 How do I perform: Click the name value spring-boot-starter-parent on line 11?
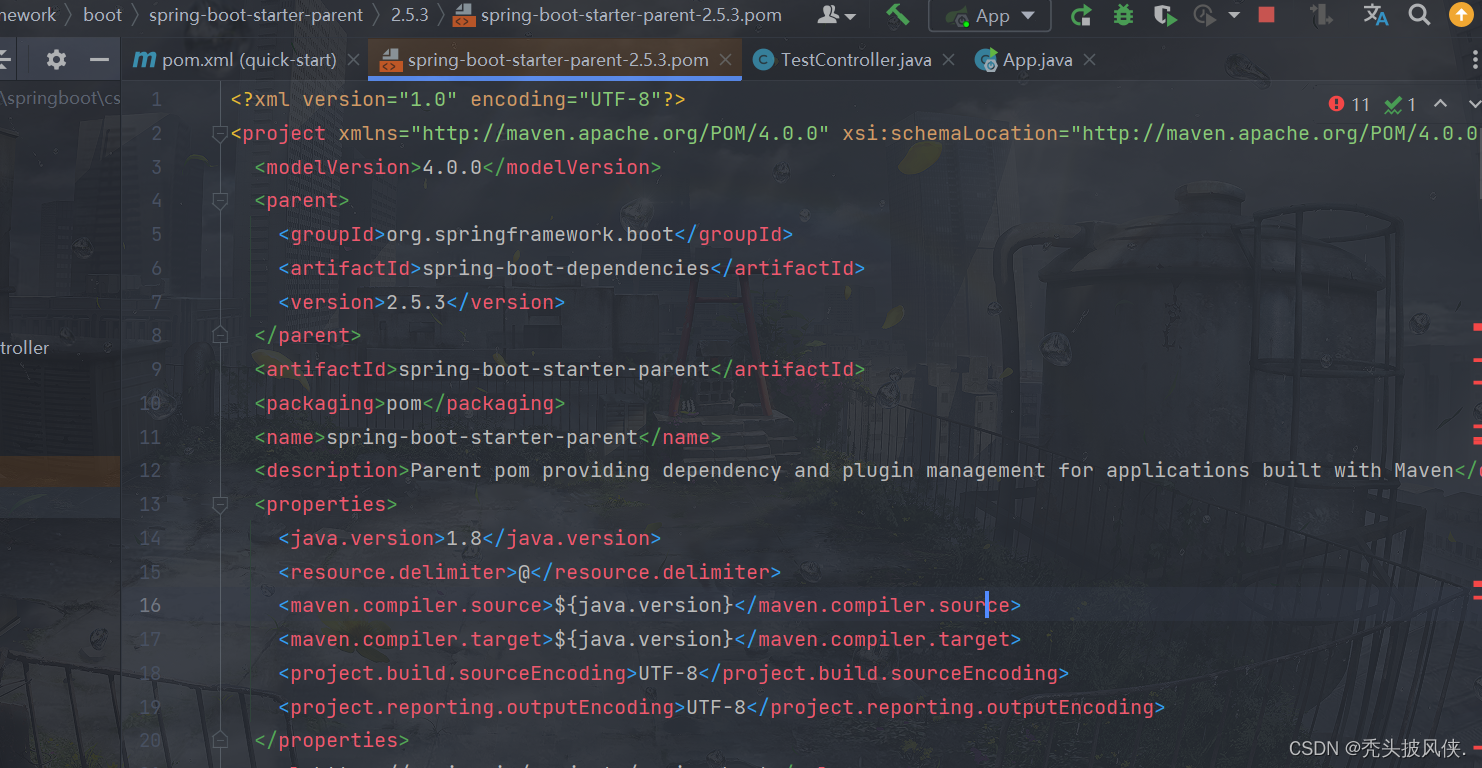coord(482,437)
